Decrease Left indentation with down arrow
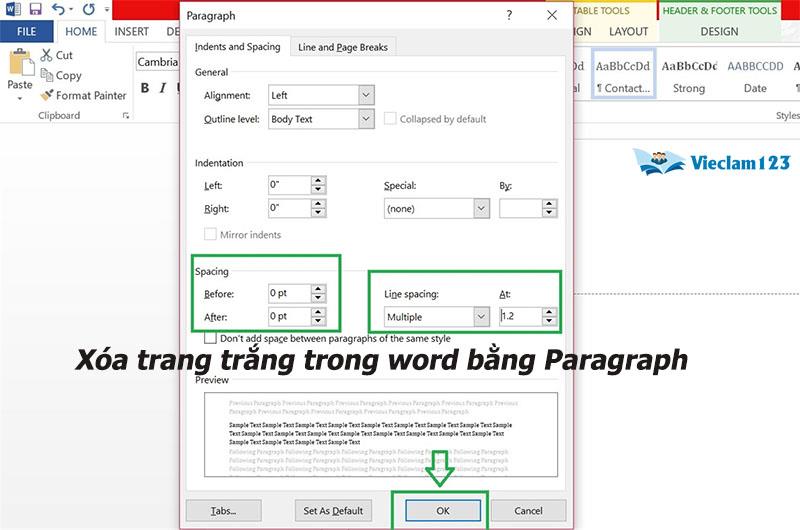Screen dimensions: 800x530 318,189
